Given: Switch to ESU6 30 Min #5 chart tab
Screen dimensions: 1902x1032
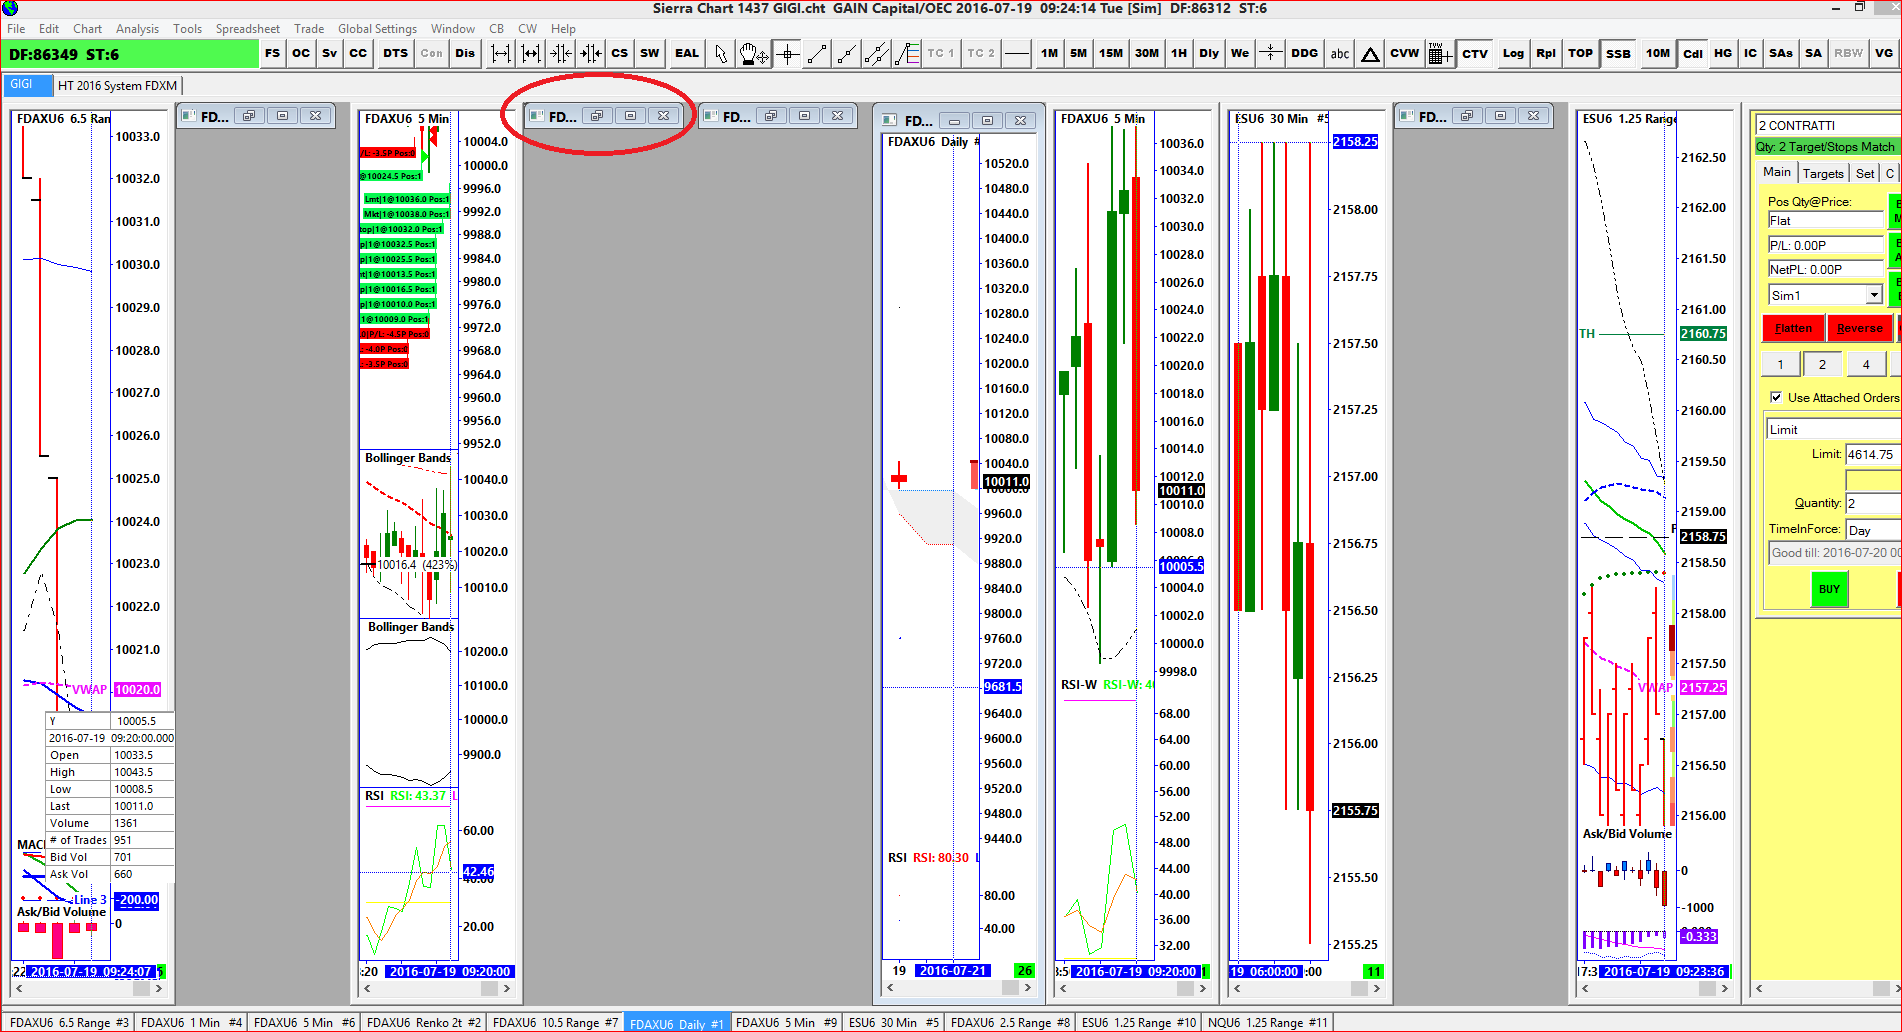Looking at the screenshot, I should 894,1022.
